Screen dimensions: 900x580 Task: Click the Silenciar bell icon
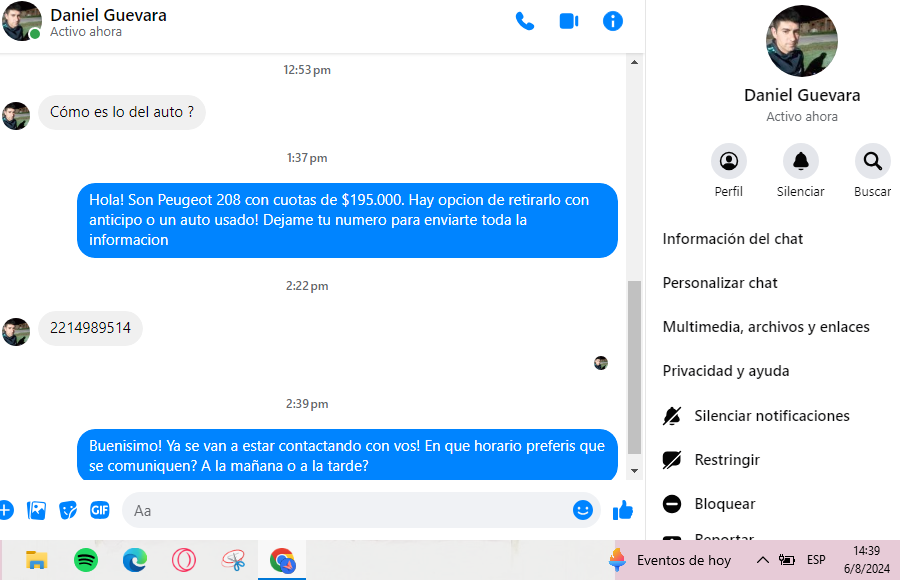click(x=801, y=161)
